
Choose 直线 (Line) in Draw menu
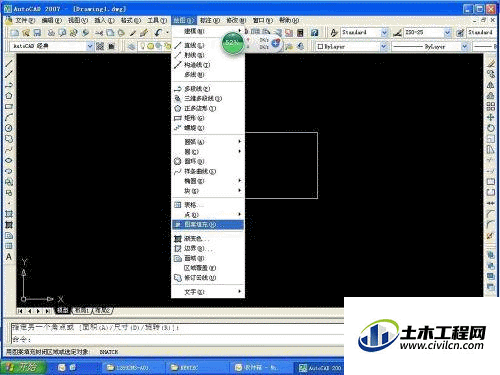click(x=208, y=45)
